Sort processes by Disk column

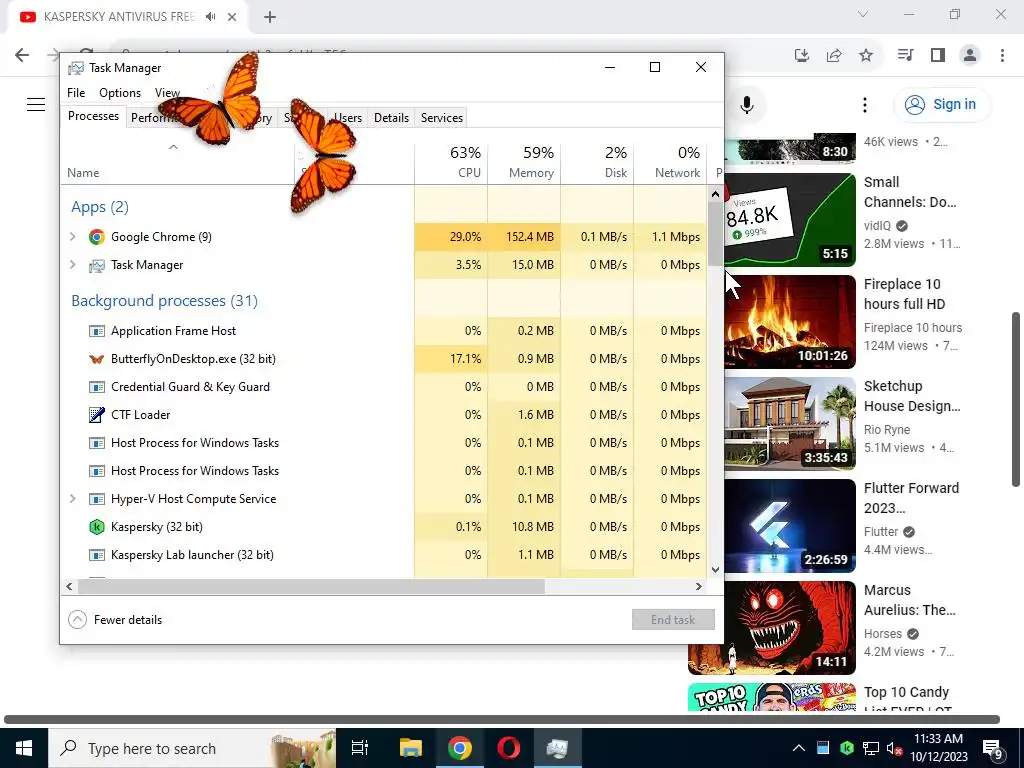[x=598, y=163]
